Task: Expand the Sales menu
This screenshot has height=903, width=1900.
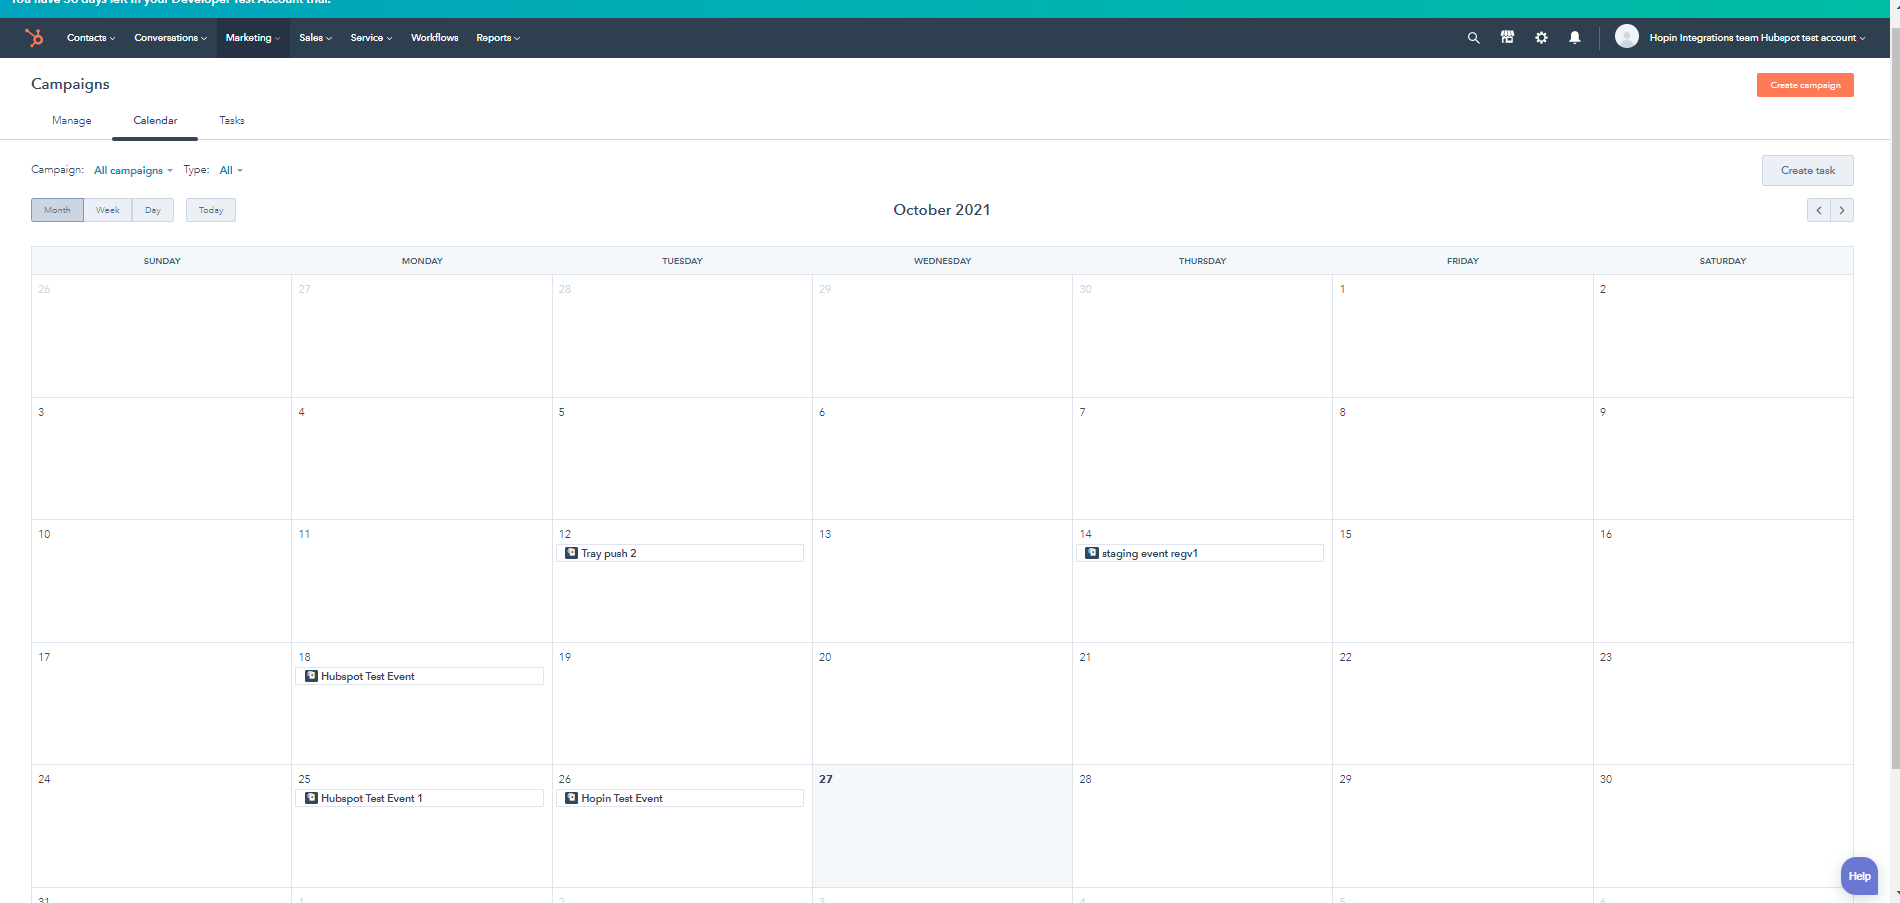Action: pos(316,38)
